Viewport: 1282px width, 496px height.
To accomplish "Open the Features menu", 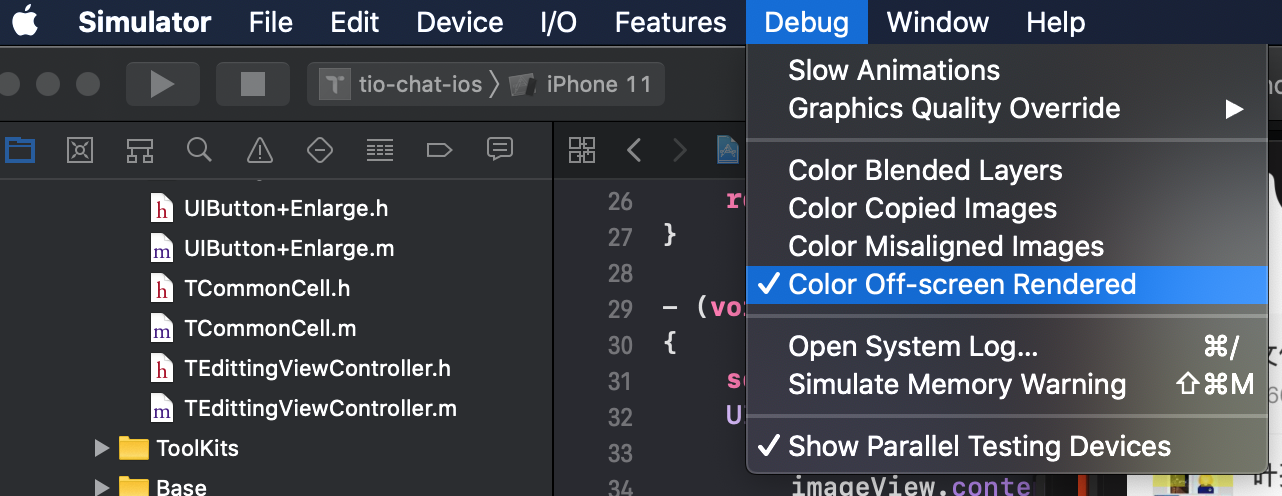I will pyautogui.click(x=670, y=22).
